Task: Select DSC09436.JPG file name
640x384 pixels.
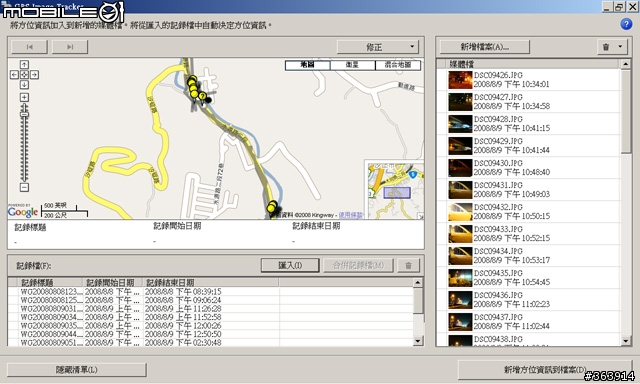Action: click(x=498, y=295)
